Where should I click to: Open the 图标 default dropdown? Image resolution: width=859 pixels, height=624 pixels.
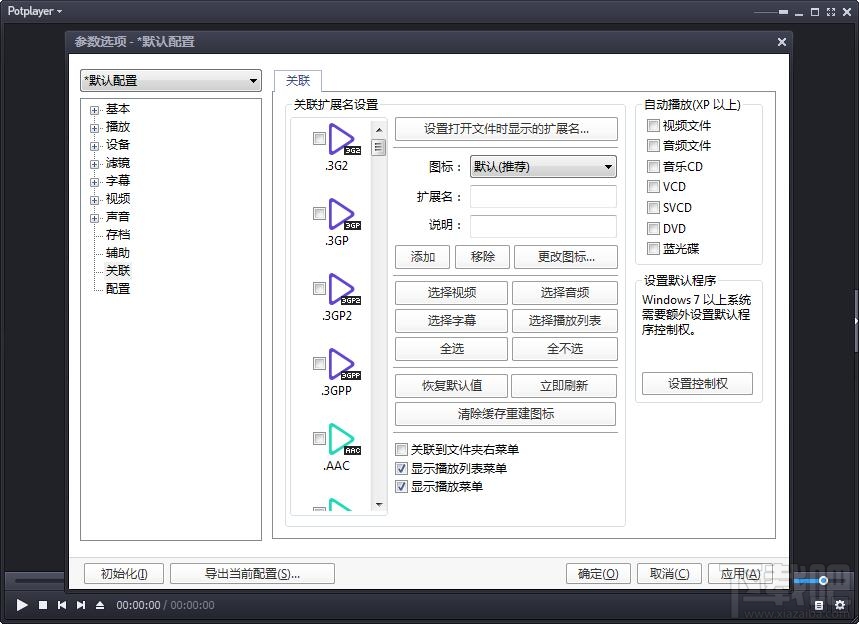click(x=543, y=166)
